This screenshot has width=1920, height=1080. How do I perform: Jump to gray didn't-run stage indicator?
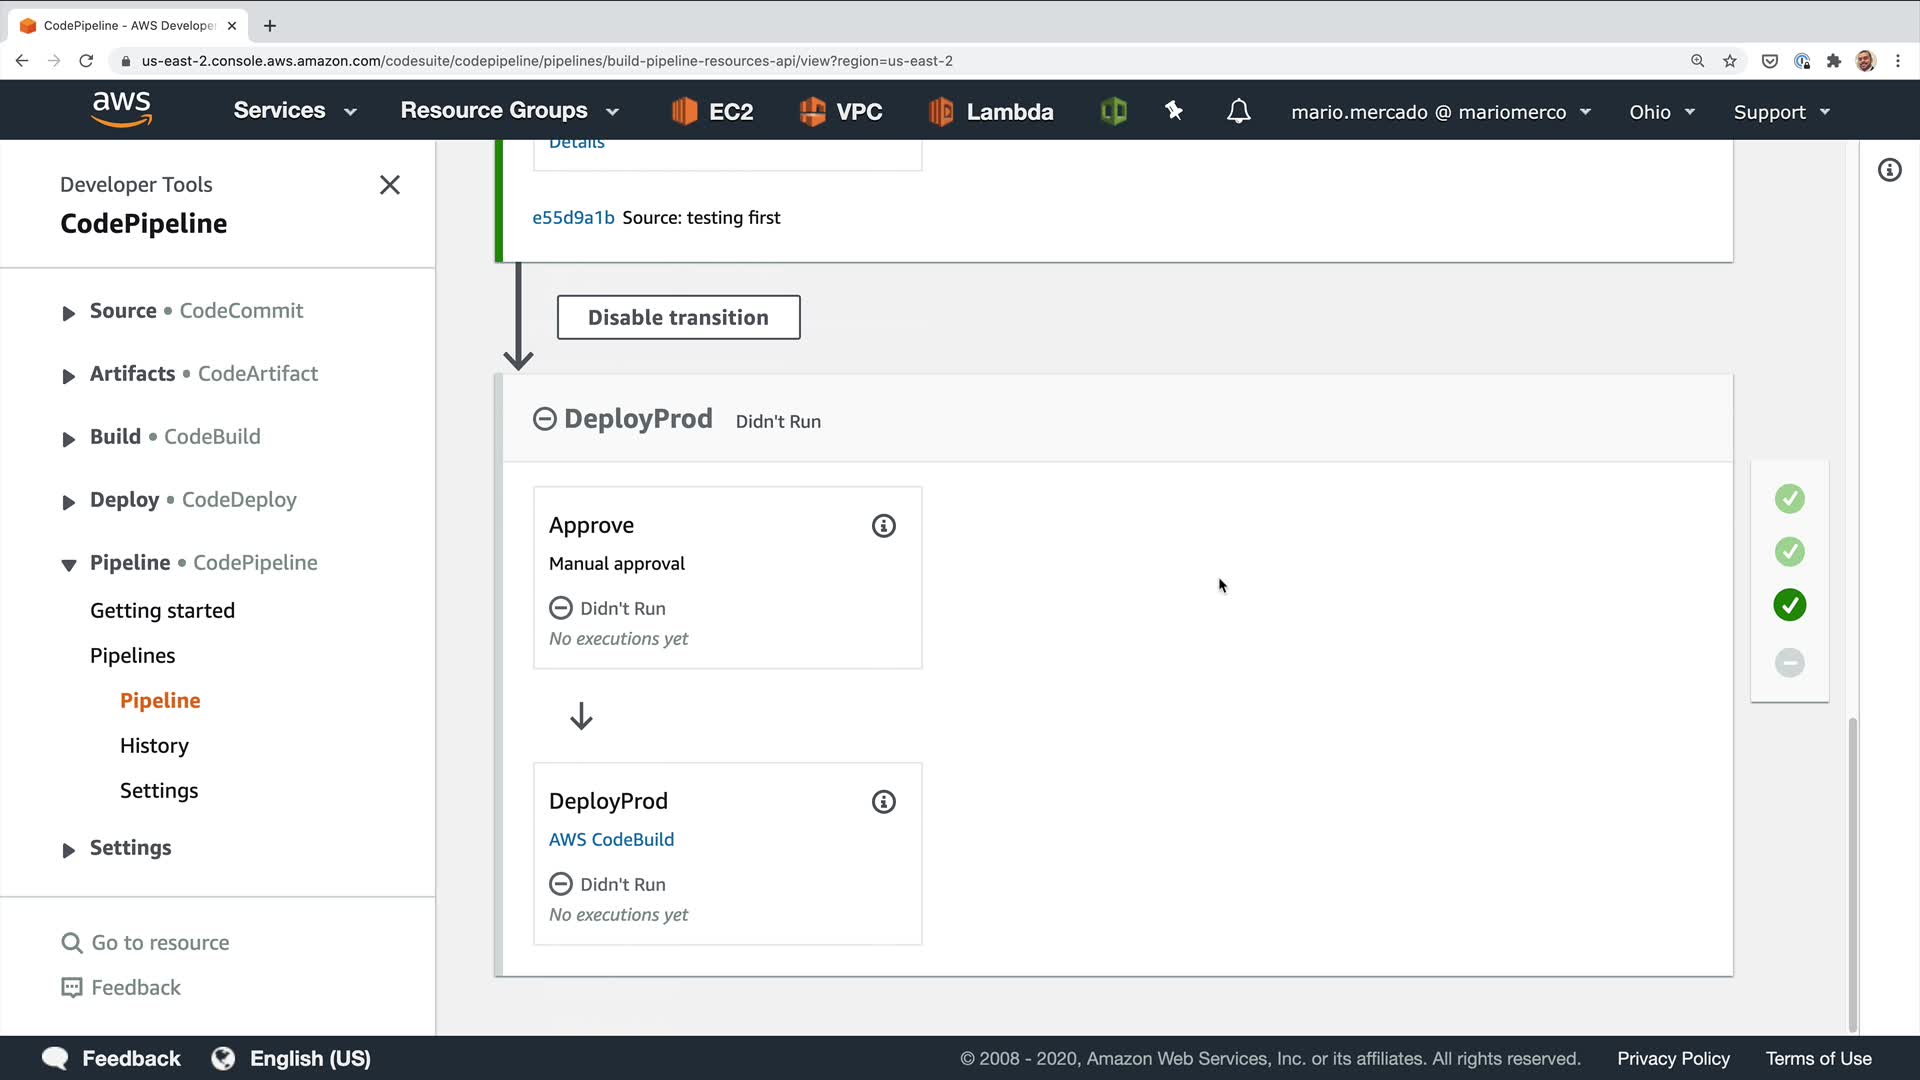click(x=1789, y=662)
